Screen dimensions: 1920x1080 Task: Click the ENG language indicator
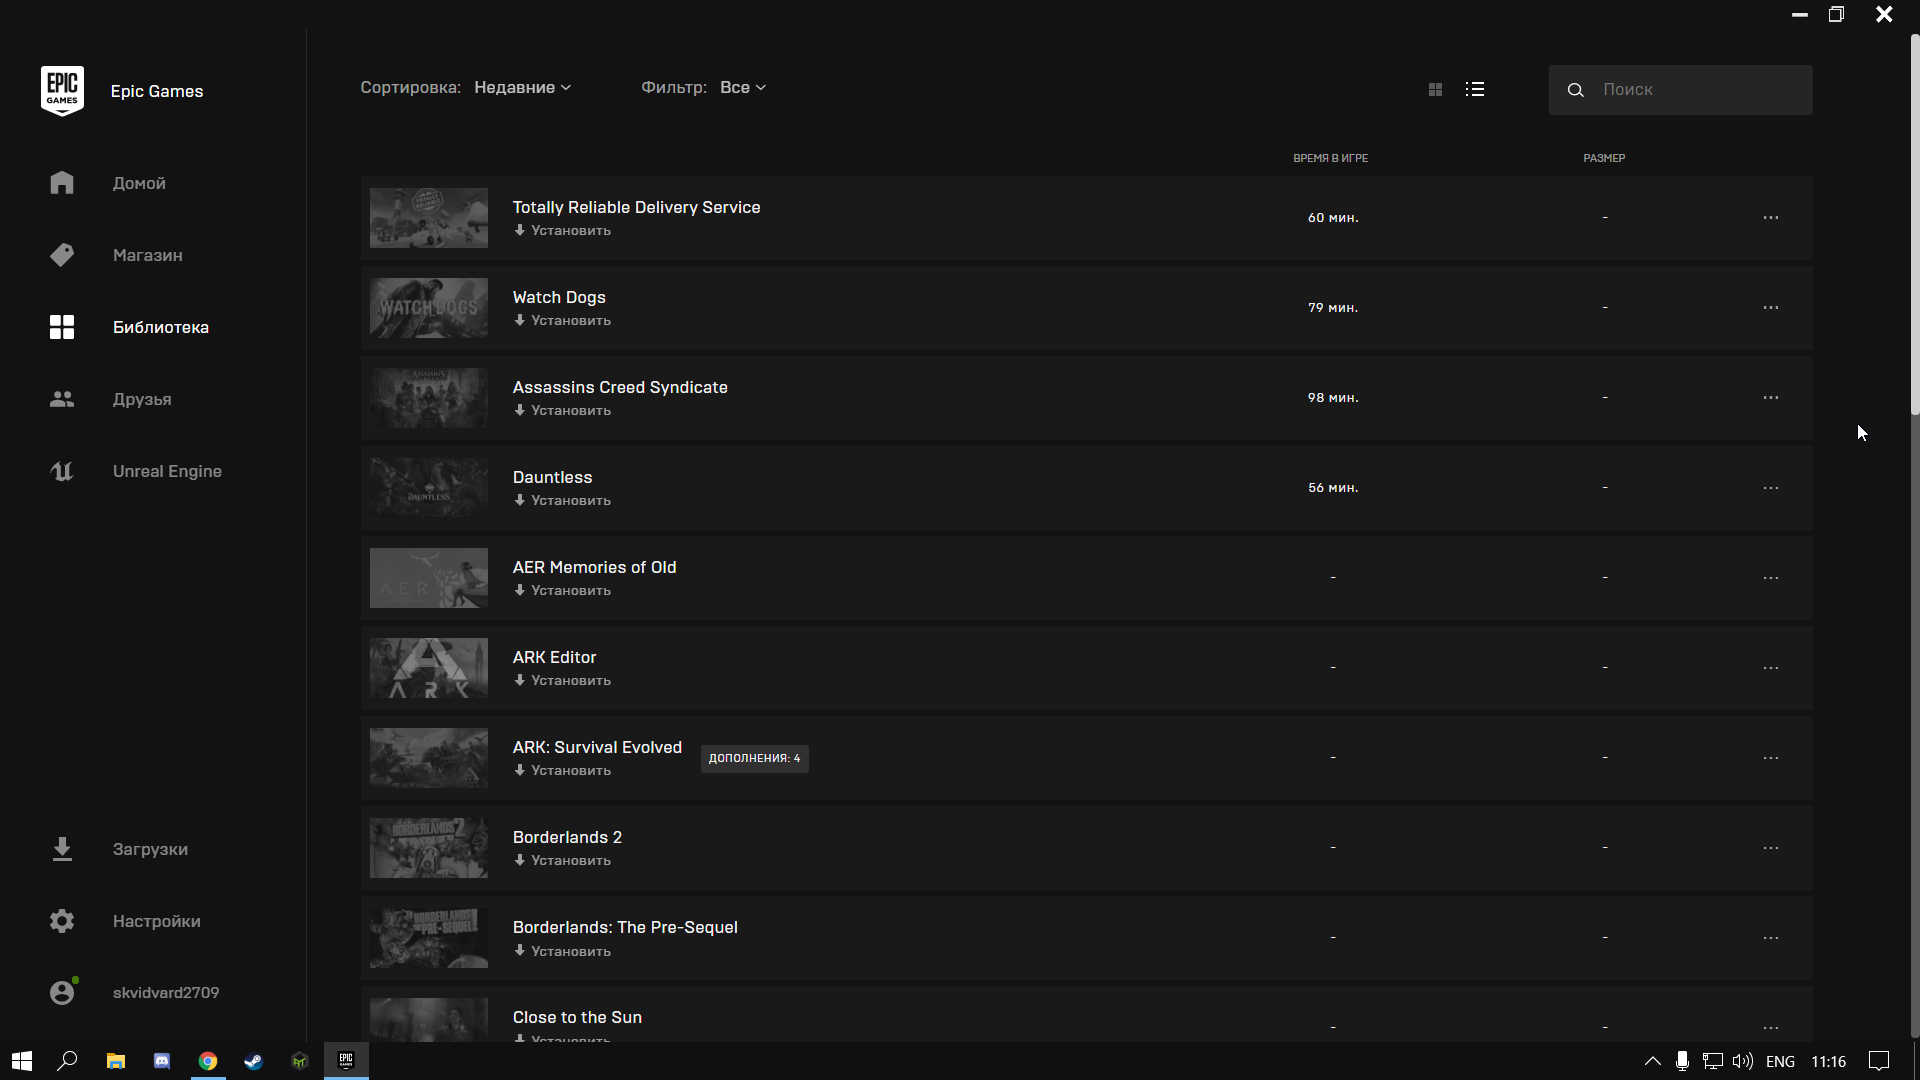click(x=1780, y=1062)
